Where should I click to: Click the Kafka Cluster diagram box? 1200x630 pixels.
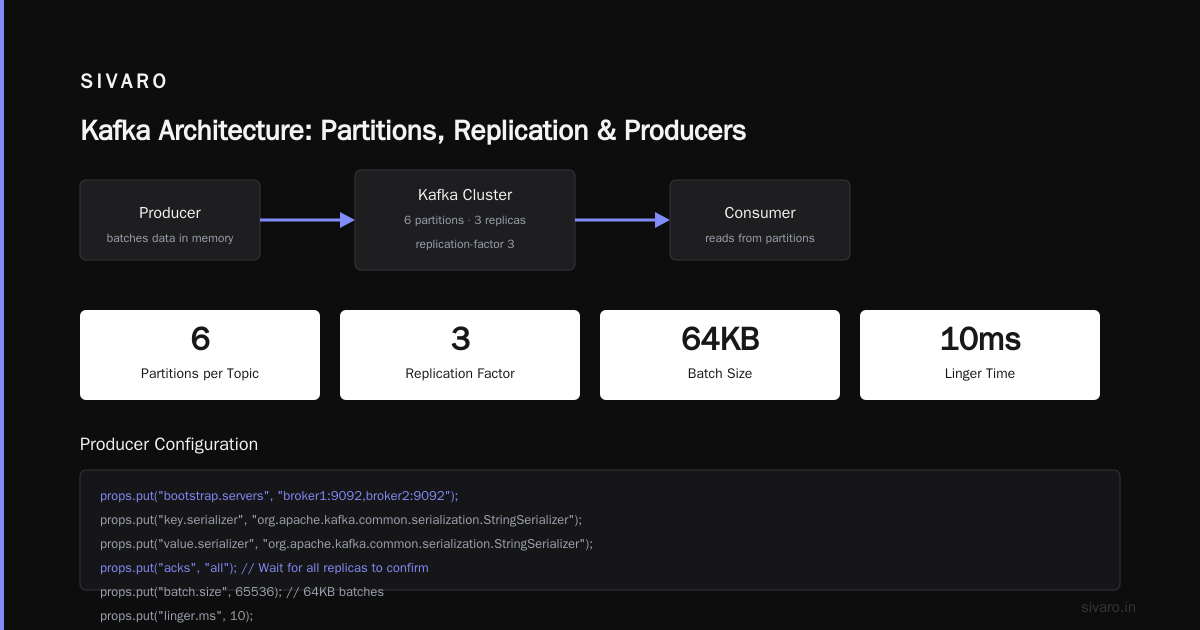(x=465, y=220)
